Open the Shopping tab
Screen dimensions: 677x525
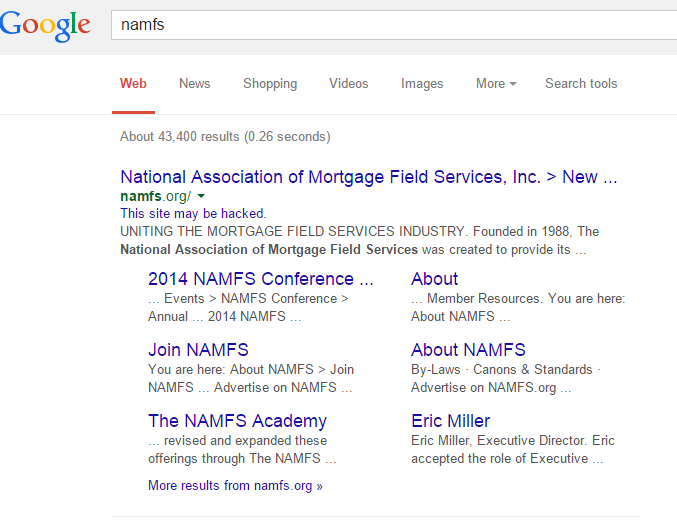point(270,83)
